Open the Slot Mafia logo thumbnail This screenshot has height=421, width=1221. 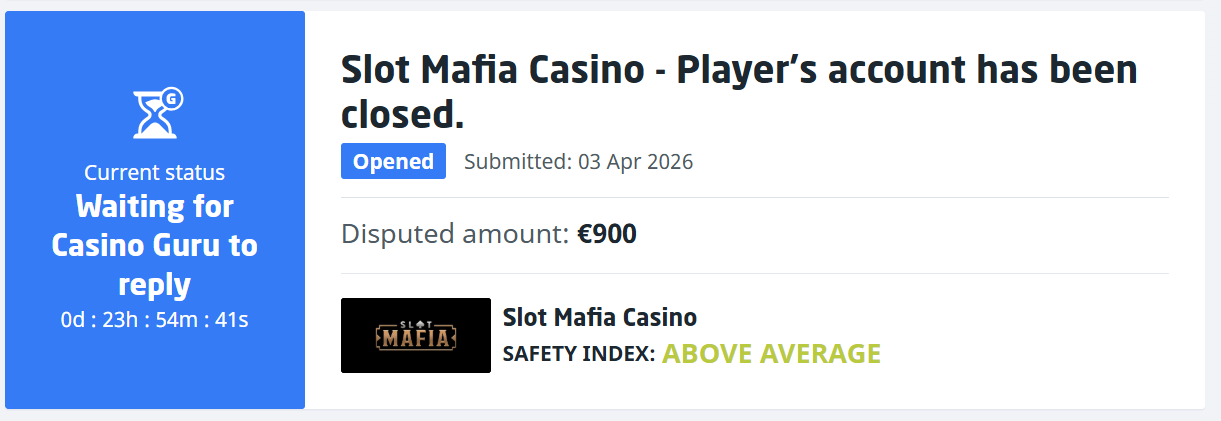pyautogui.click(x=416, y=335)
